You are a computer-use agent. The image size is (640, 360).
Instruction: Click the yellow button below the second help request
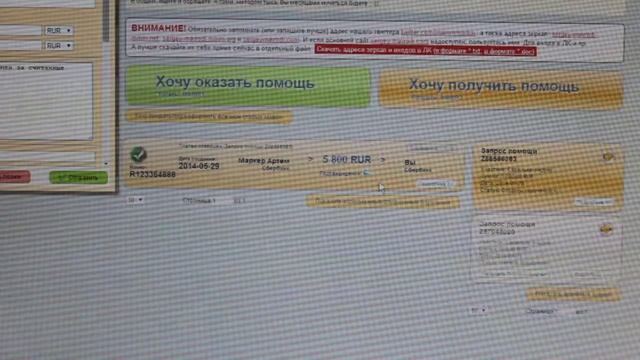point(573,294)
